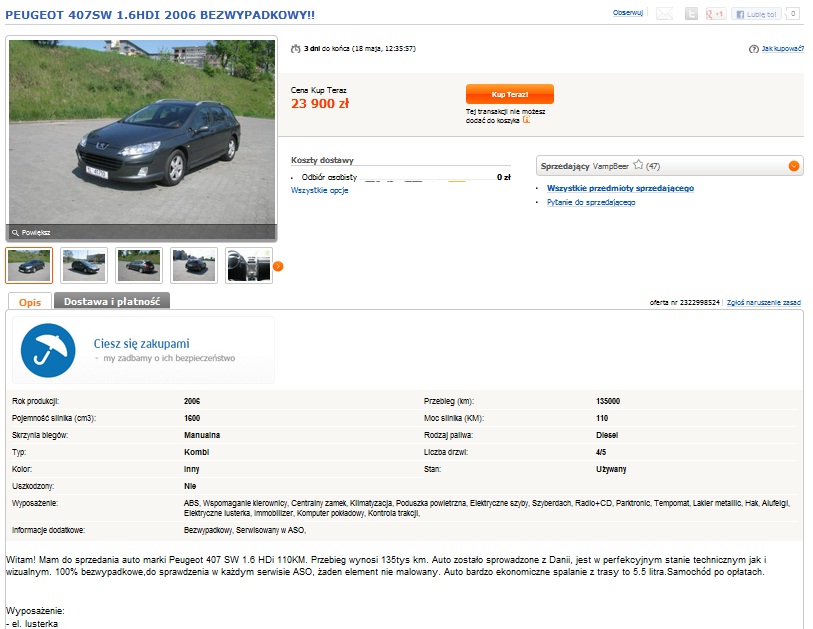
Task: Open Wszystkie opcje delivery link
Action: 319,190
